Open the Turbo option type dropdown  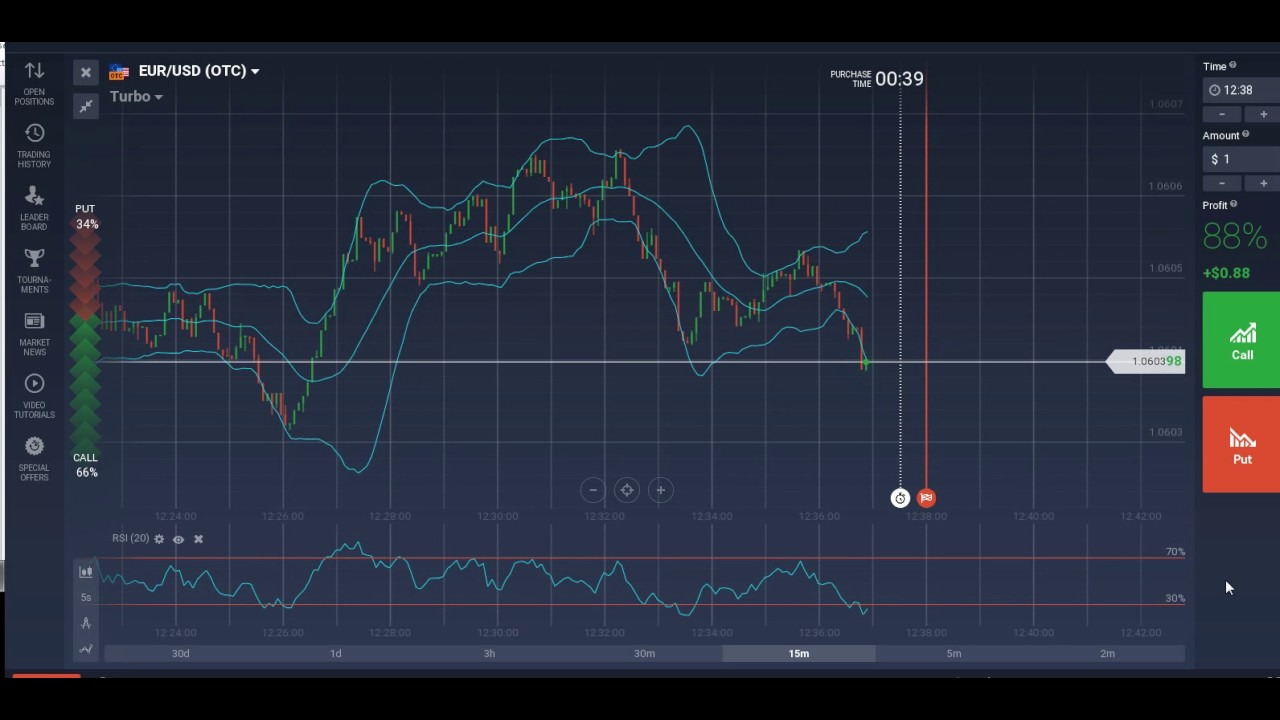(136, 97)
